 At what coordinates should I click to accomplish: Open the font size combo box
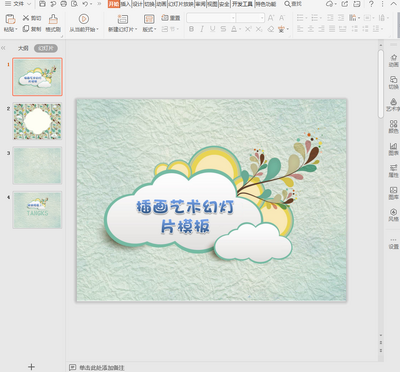coord(250,18)
